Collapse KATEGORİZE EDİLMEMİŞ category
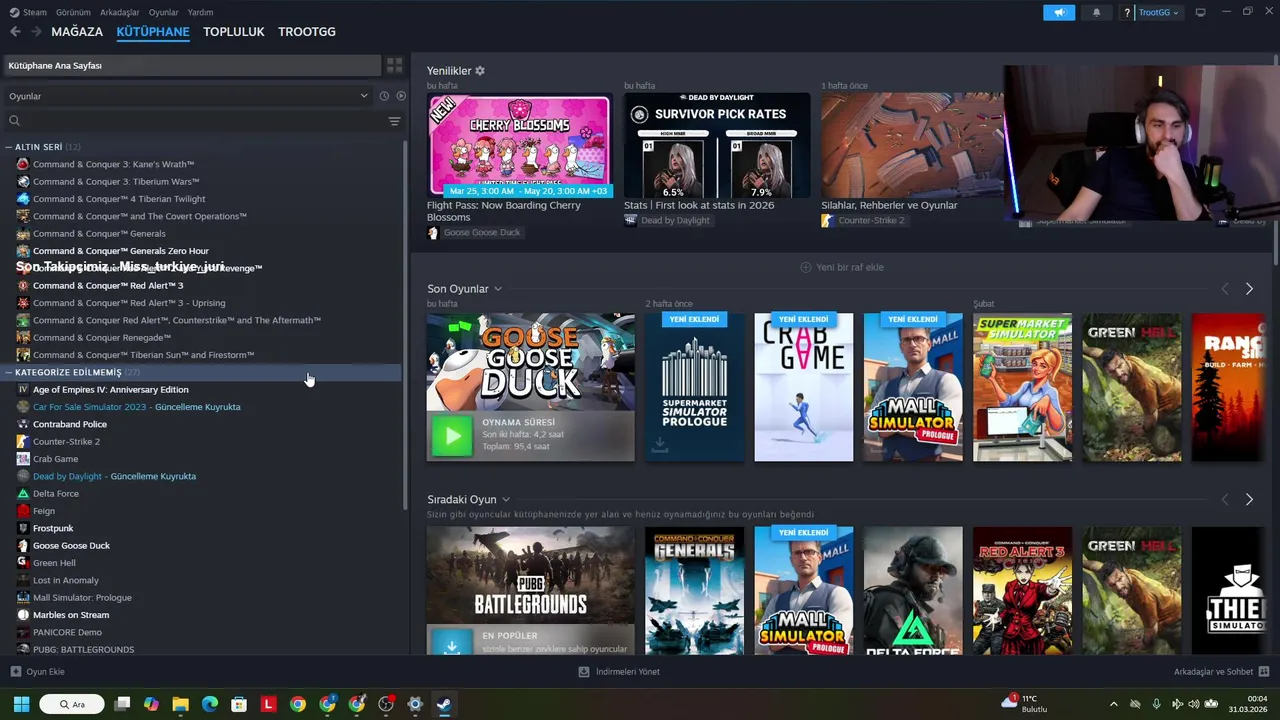The image size is (1280, 720). pos(9,372)
